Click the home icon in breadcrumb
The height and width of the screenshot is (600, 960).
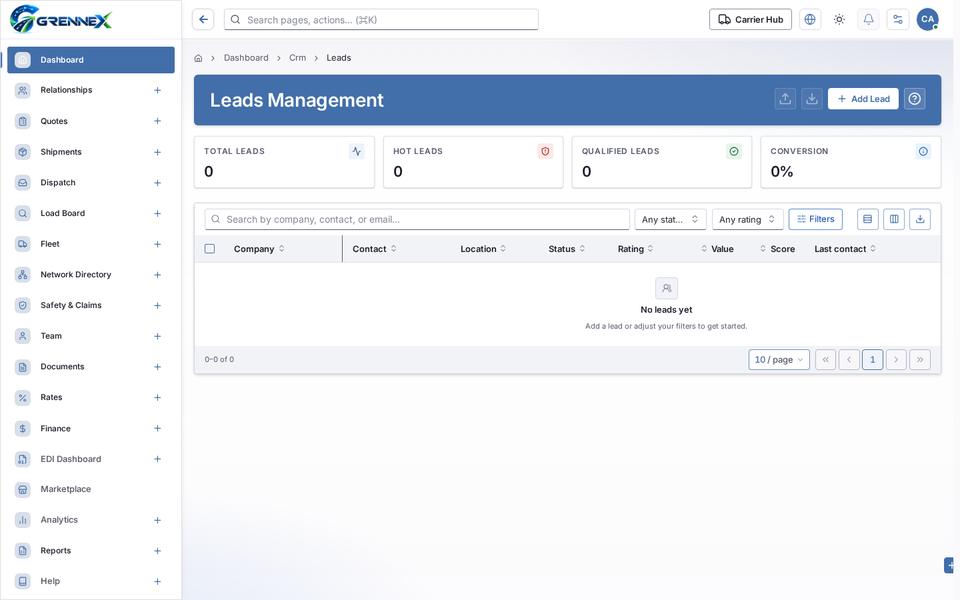point(198,58)
